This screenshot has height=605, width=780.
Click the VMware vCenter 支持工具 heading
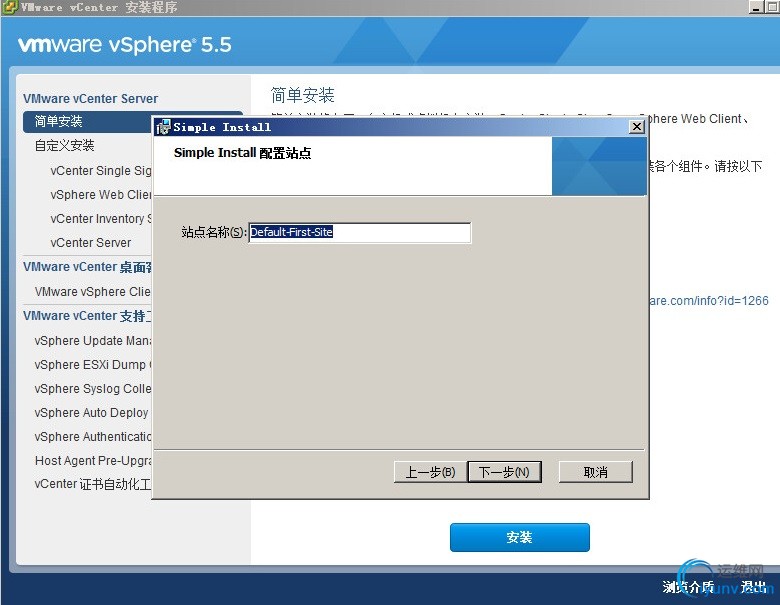coord(87,316)
